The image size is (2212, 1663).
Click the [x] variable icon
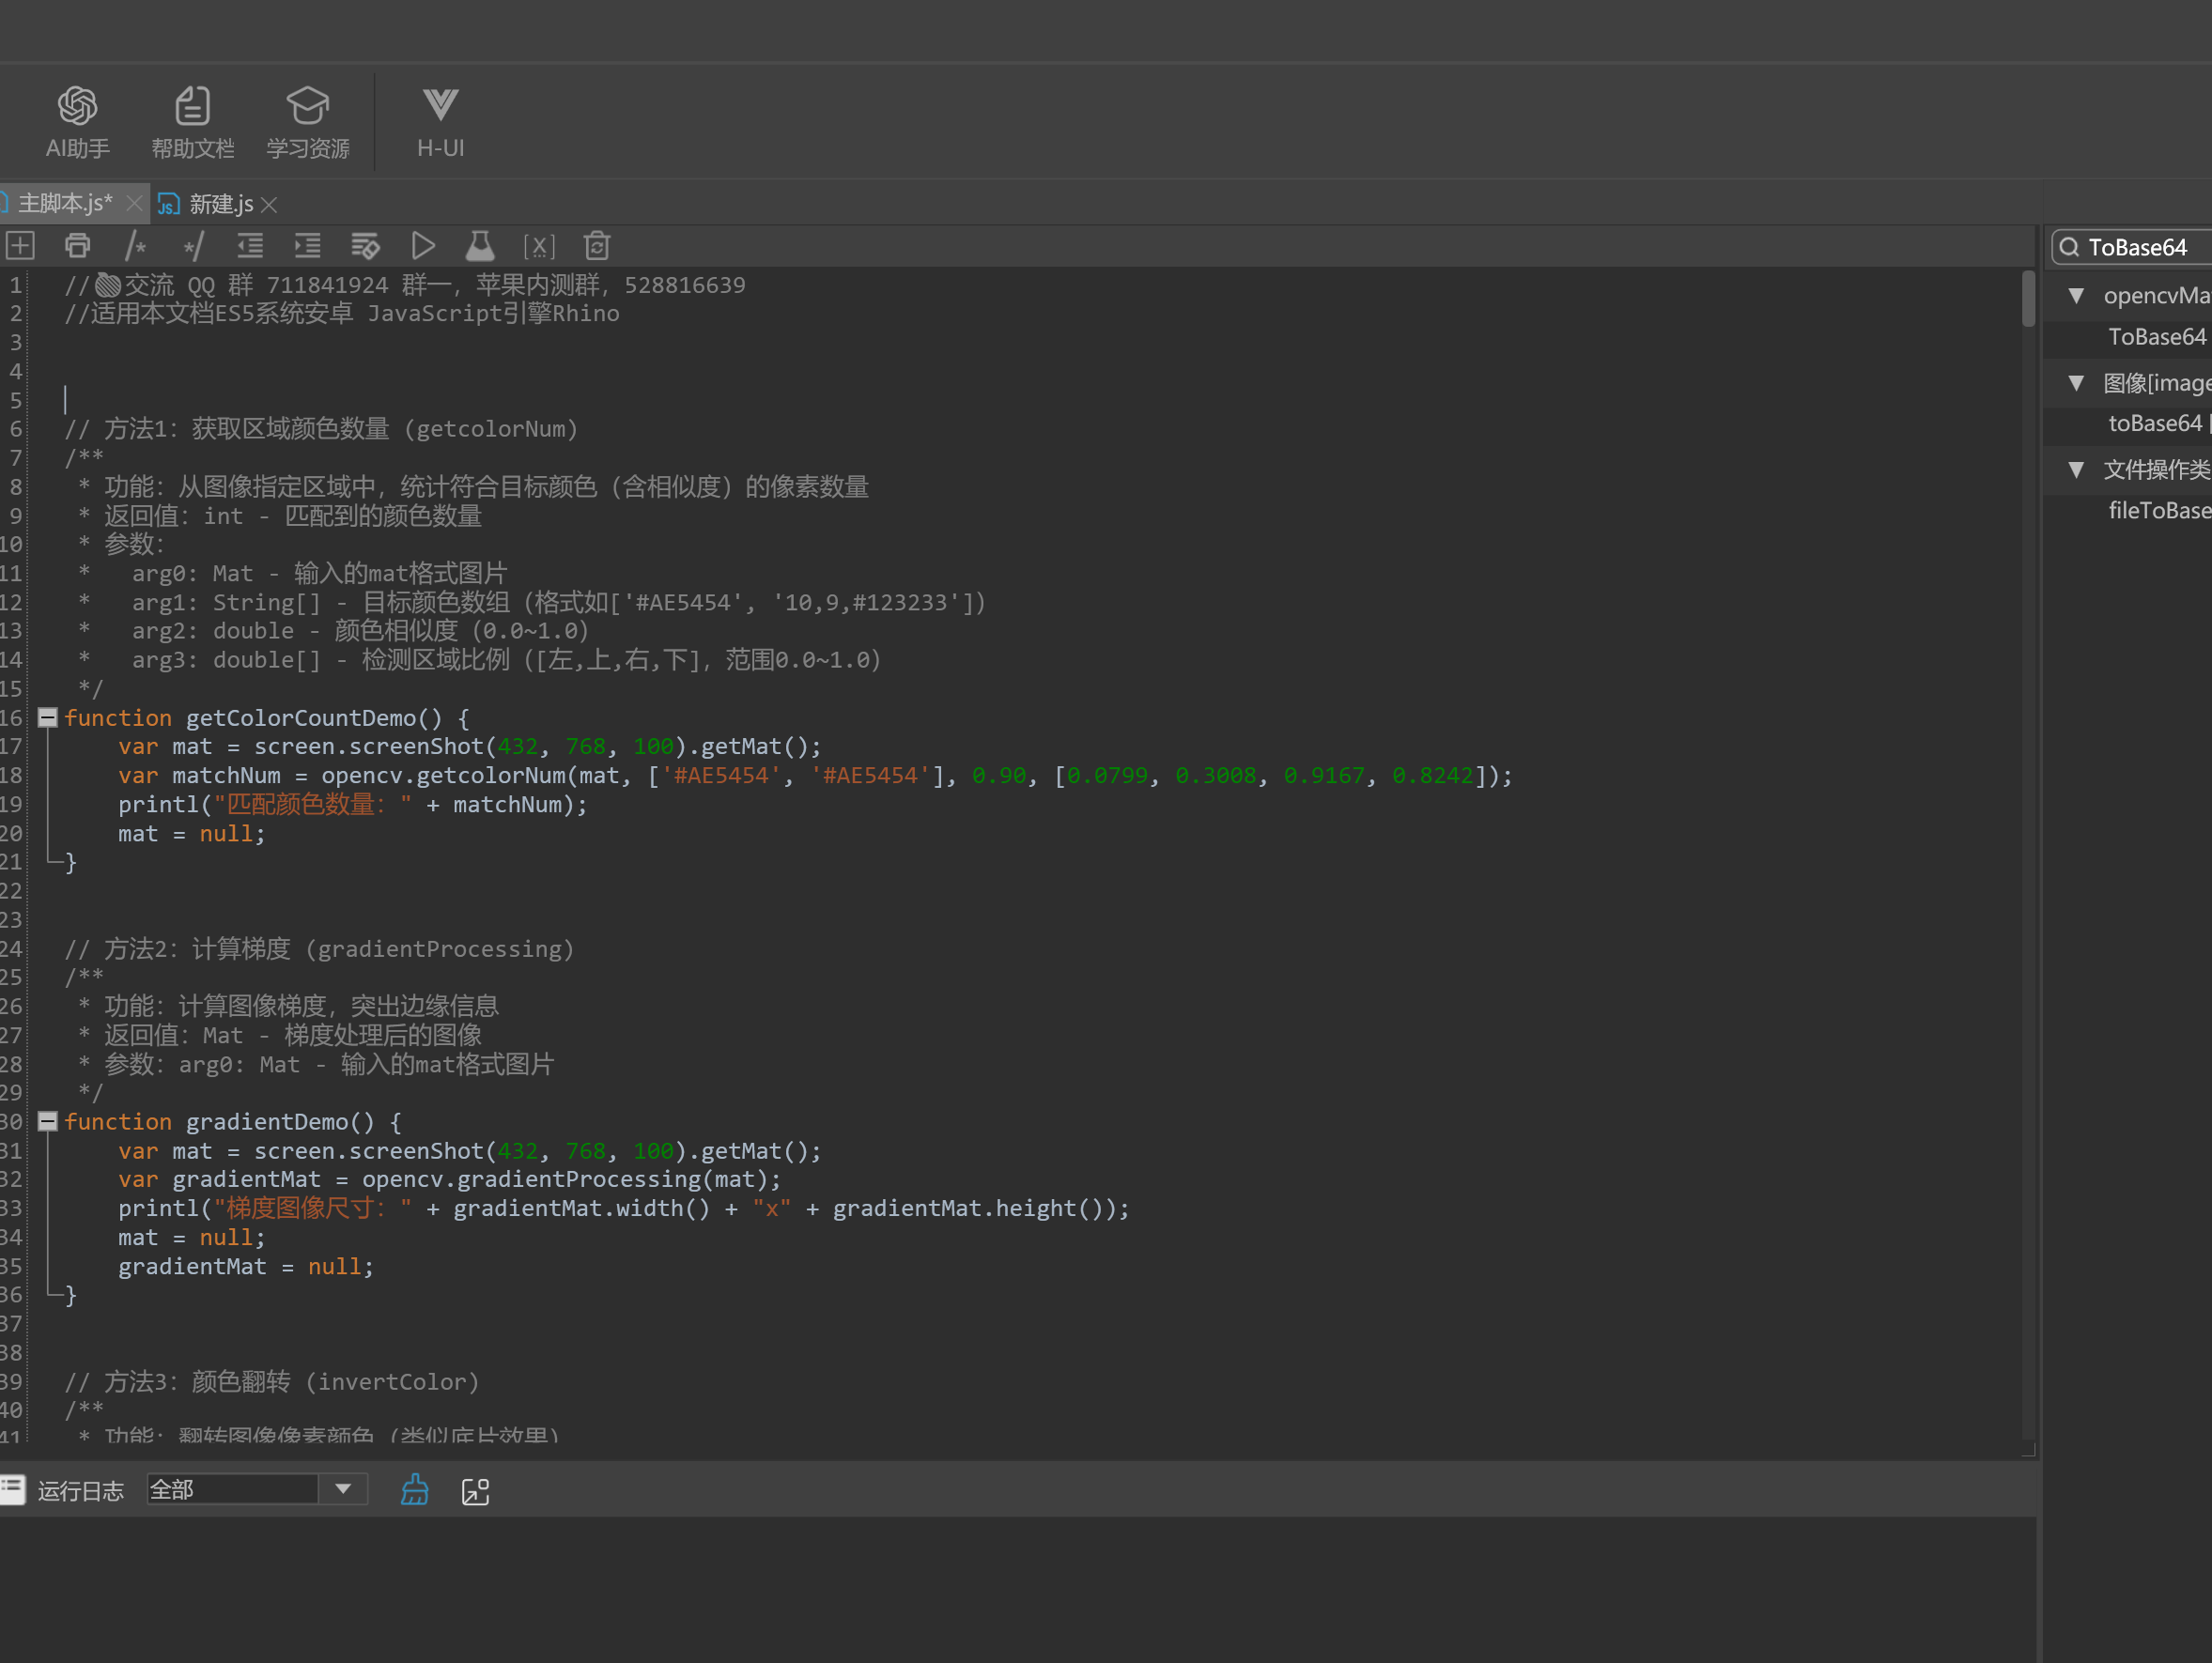(539, 246)
